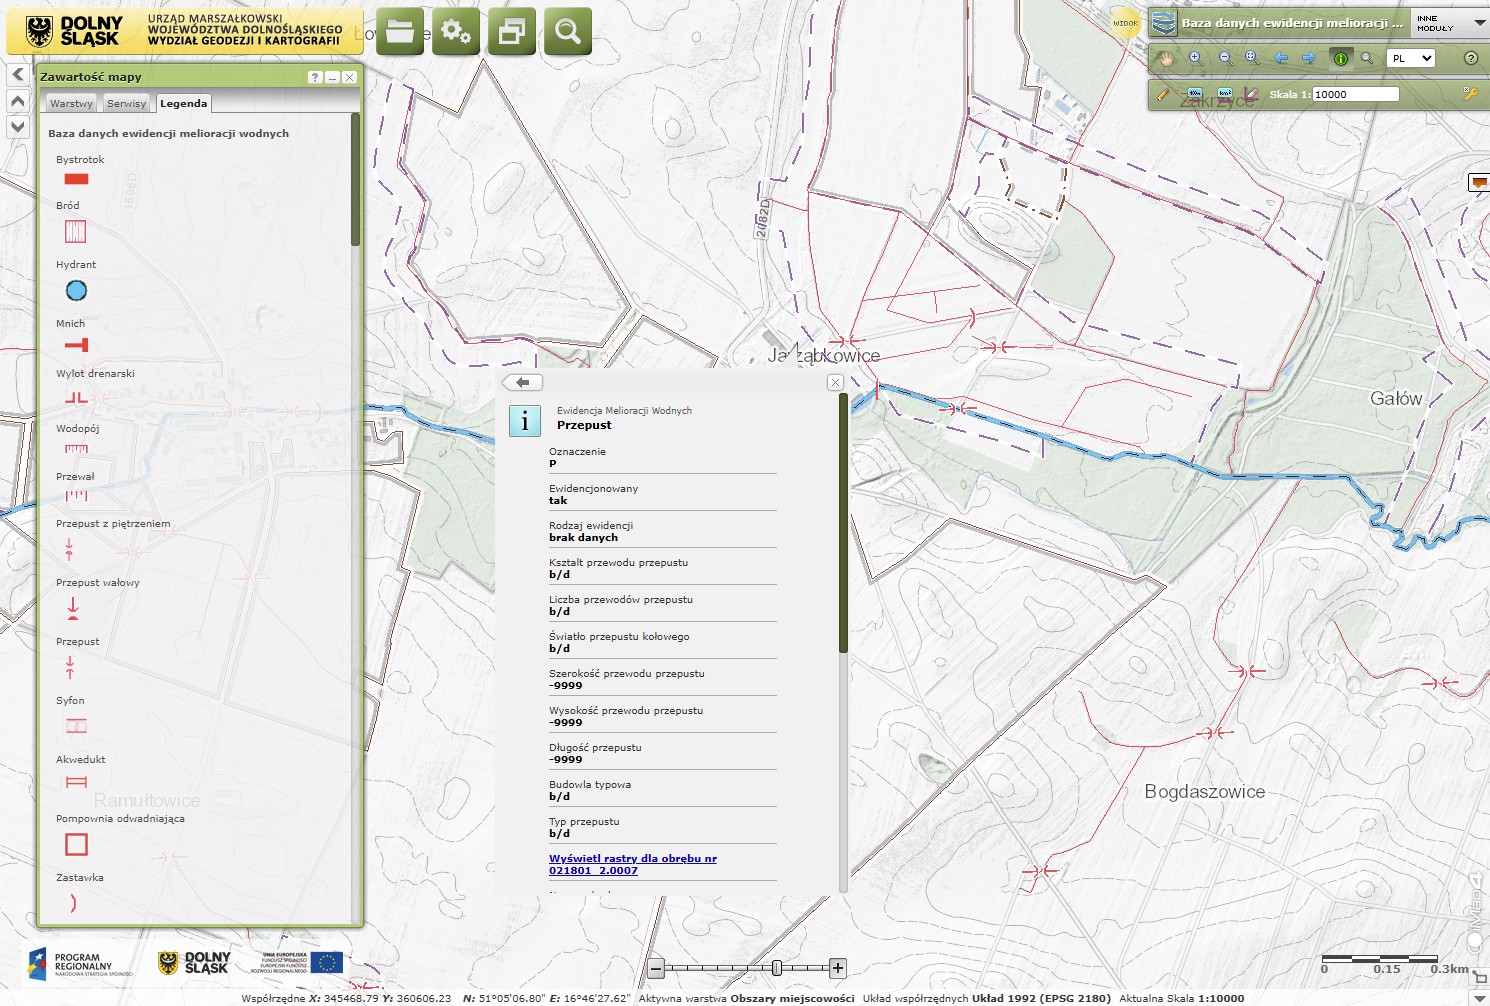
Task: Click the key login icon
Action: coord(1471,93)
